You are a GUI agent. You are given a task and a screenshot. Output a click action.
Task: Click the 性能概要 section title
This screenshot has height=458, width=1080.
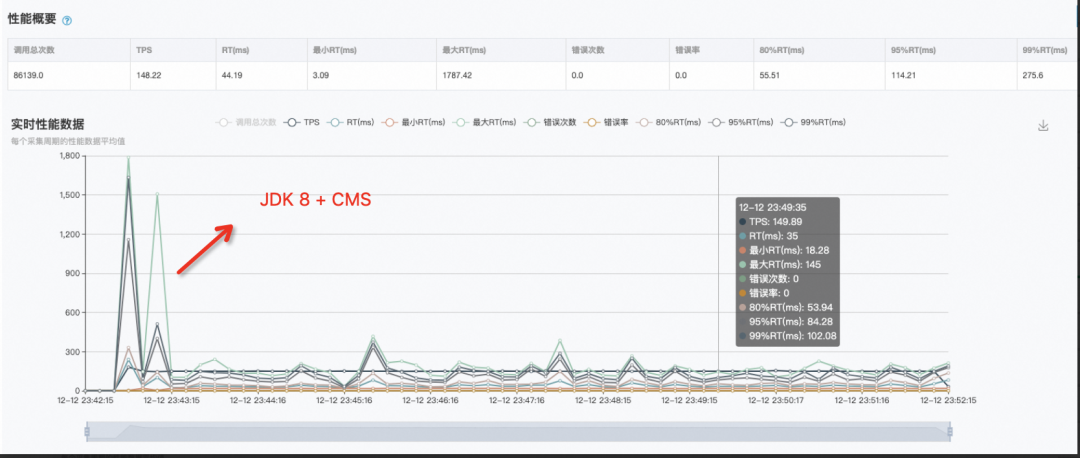(x=32, y=19)
